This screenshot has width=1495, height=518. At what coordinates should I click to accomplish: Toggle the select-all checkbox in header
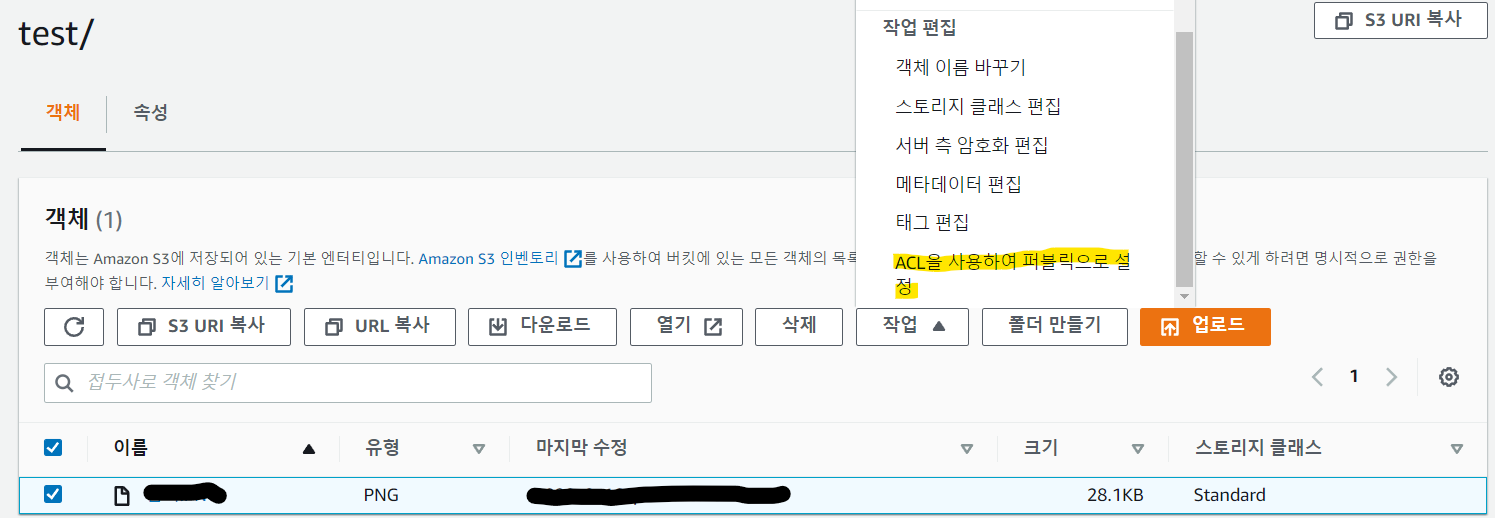tap(53, 448)
